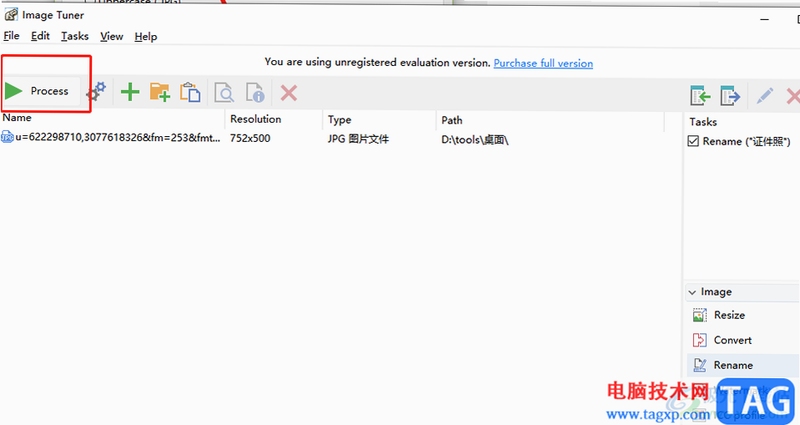The image size is (800, 425).
Task: Click the Image Tuner title bar app icon
Action: (x=11, y=14)
